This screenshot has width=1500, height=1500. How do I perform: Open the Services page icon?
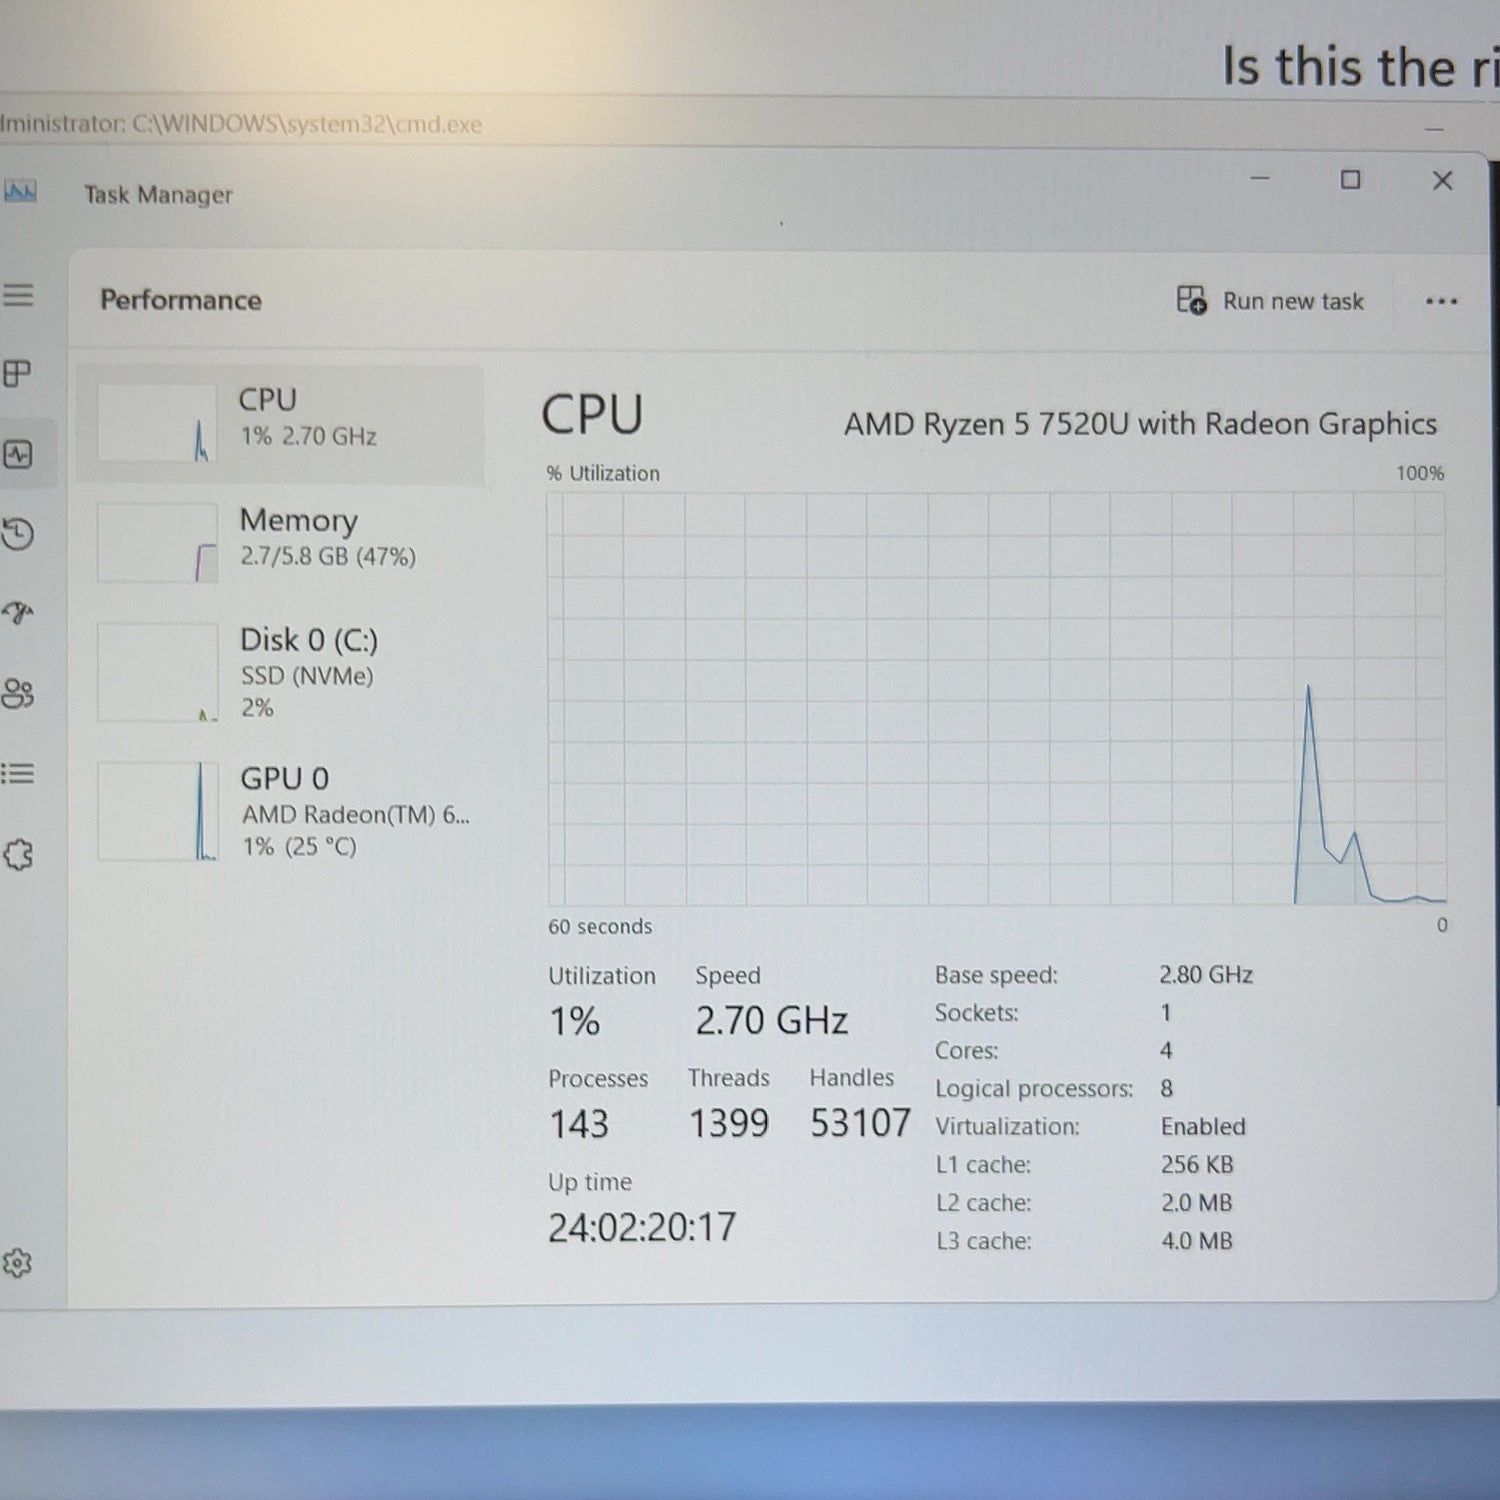coord(18,854)
